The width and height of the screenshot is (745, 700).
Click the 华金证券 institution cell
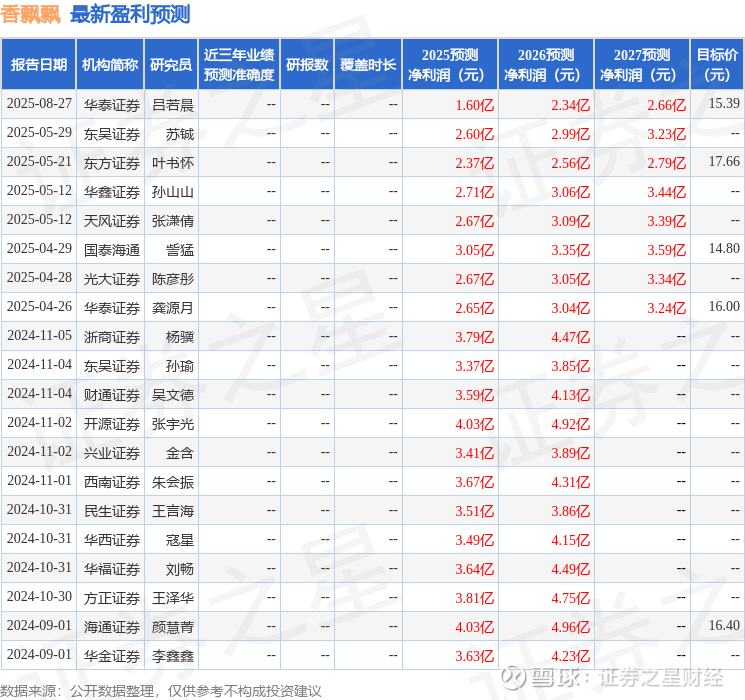(x=112, y=656)
